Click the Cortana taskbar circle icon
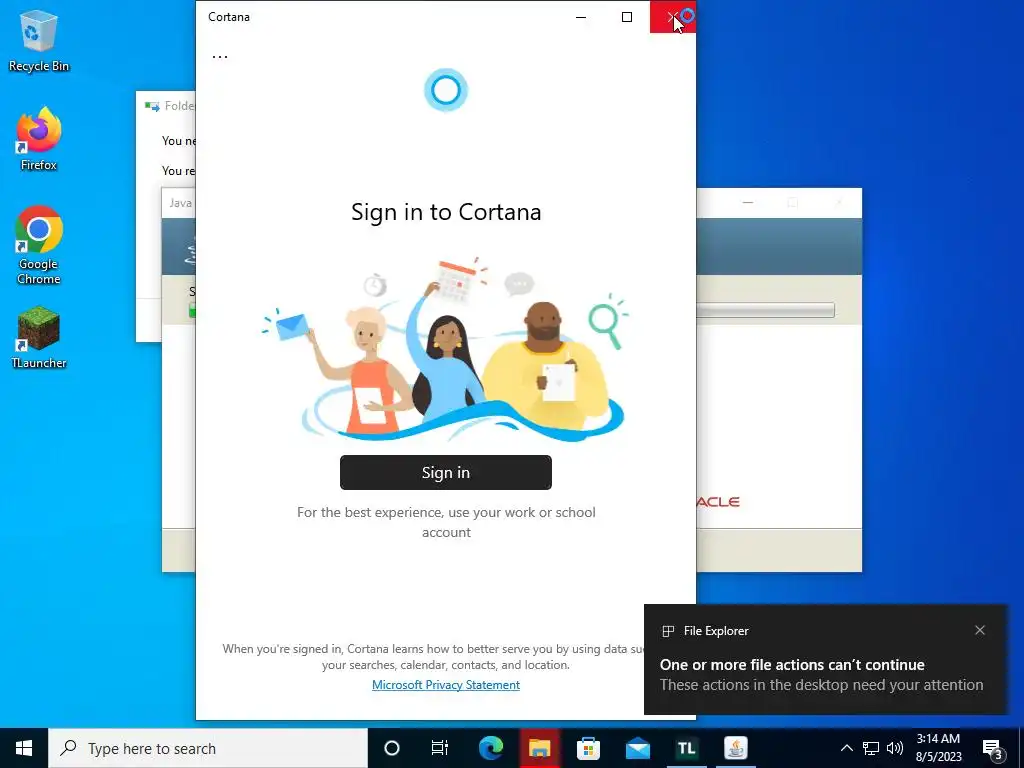1024x768 pixels. pyautogui.click(x=391, y=748)
